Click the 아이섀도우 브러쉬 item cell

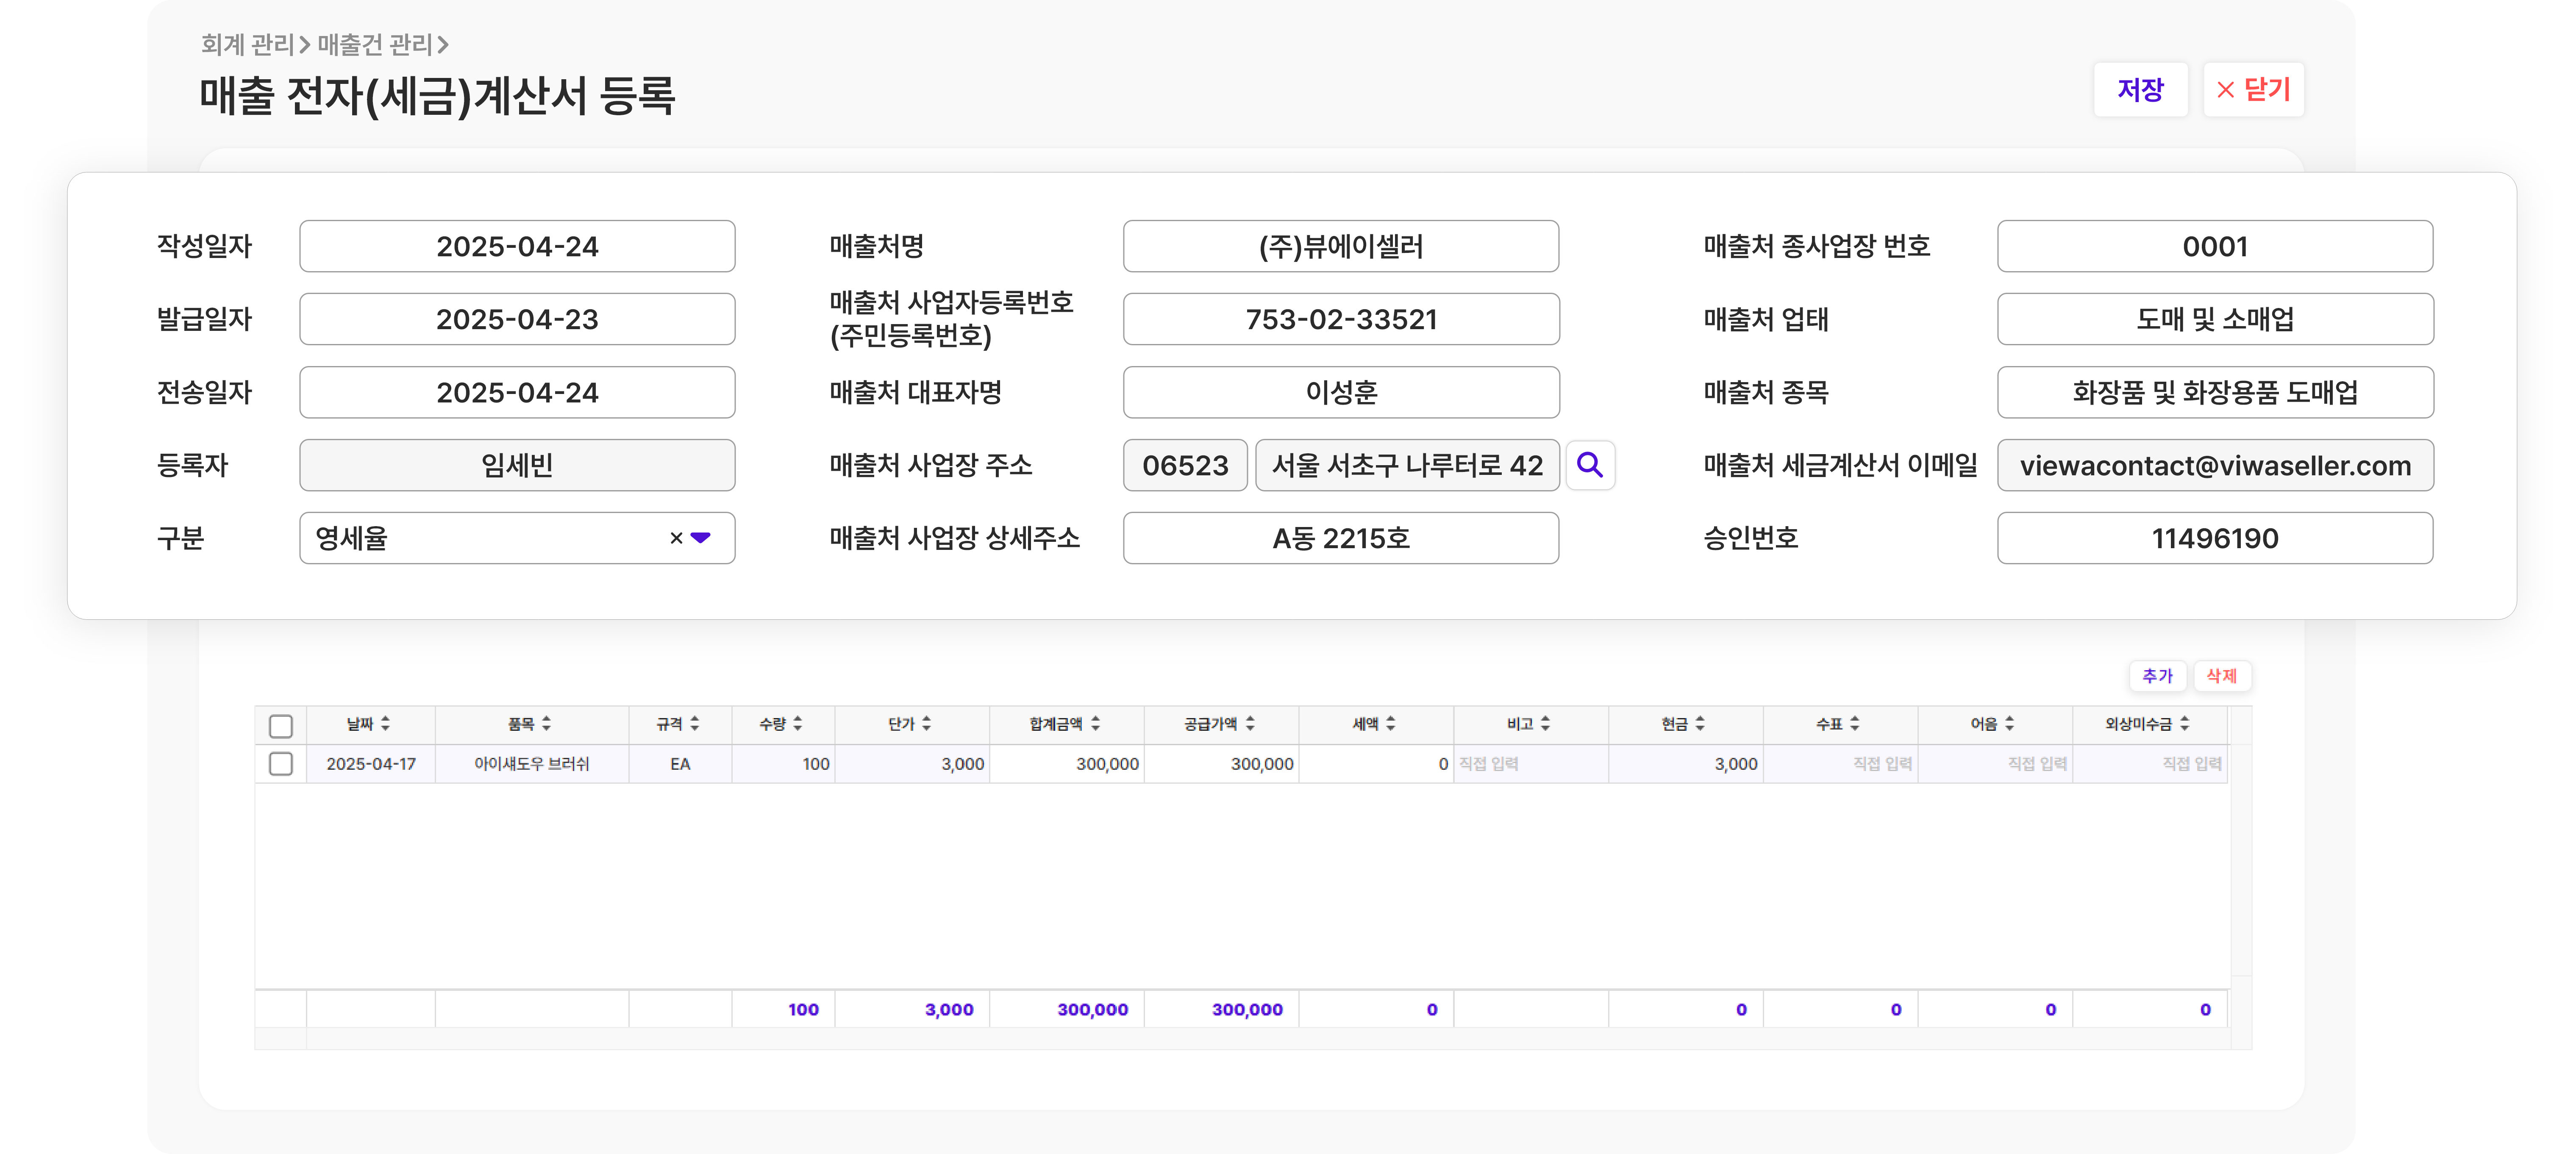tap(532, 764)
